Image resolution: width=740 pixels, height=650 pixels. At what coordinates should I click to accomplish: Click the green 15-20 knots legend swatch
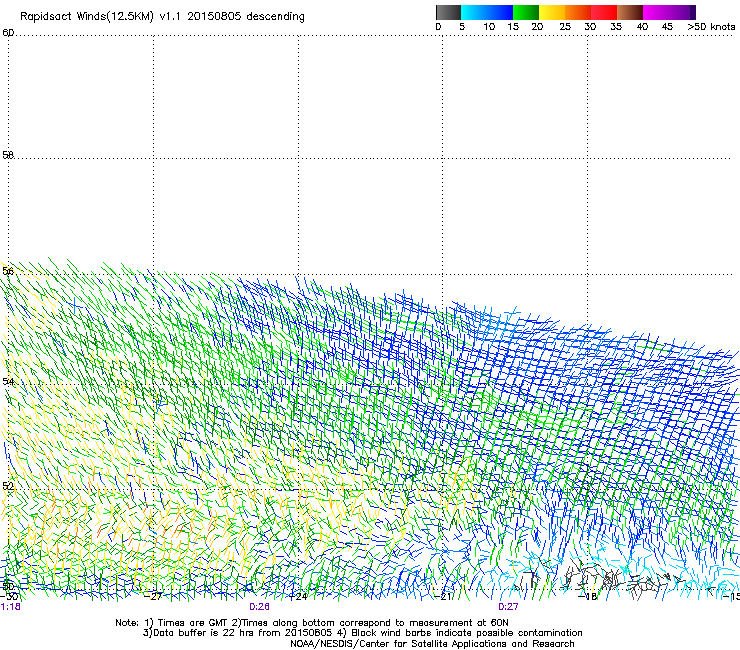526,12
